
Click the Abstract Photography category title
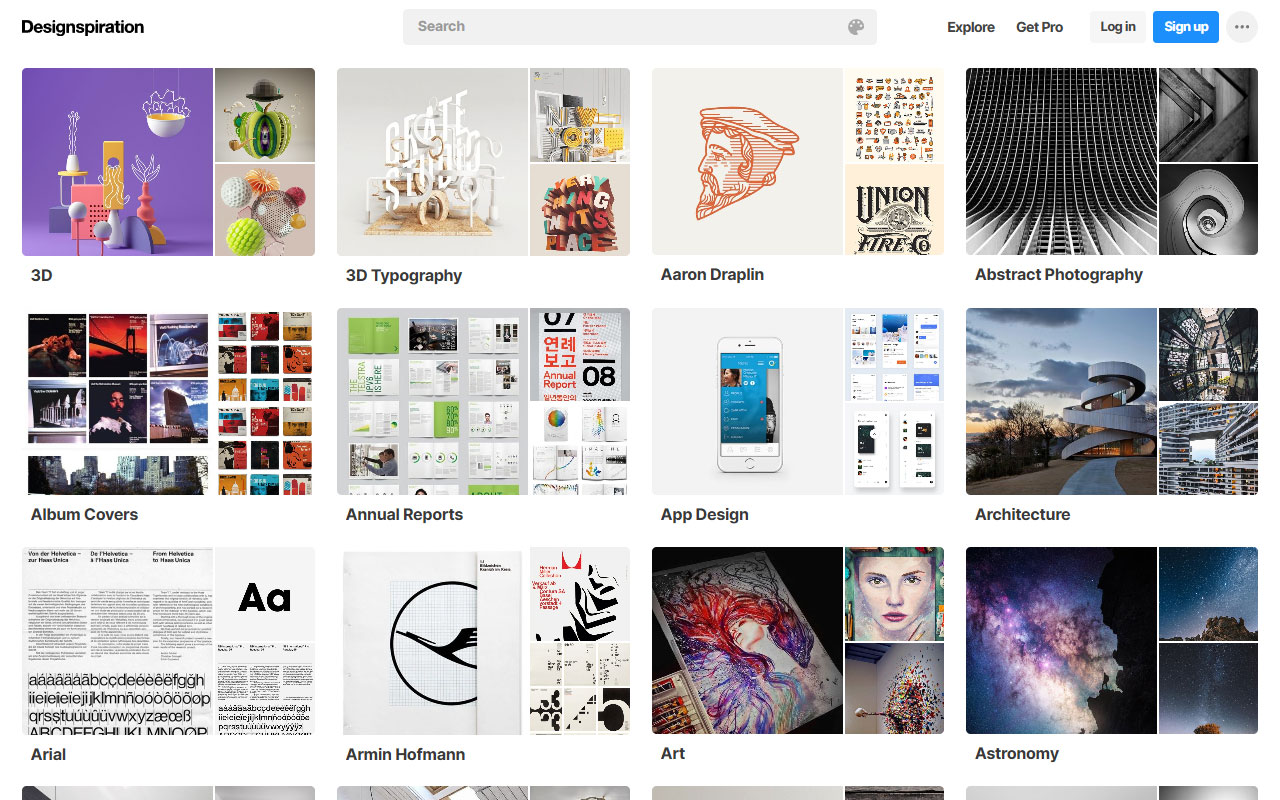tap(1059, 275)
